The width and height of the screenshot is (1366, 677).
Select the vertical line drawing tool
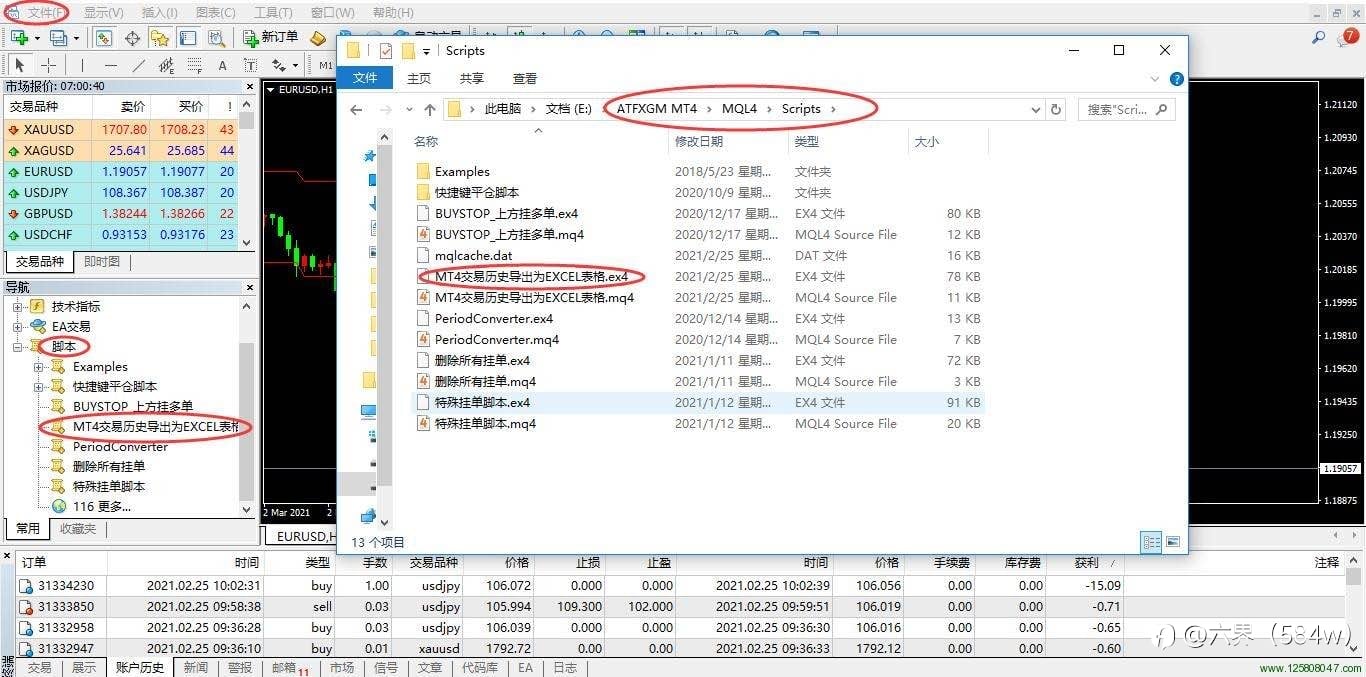click(x=82, y=66)
